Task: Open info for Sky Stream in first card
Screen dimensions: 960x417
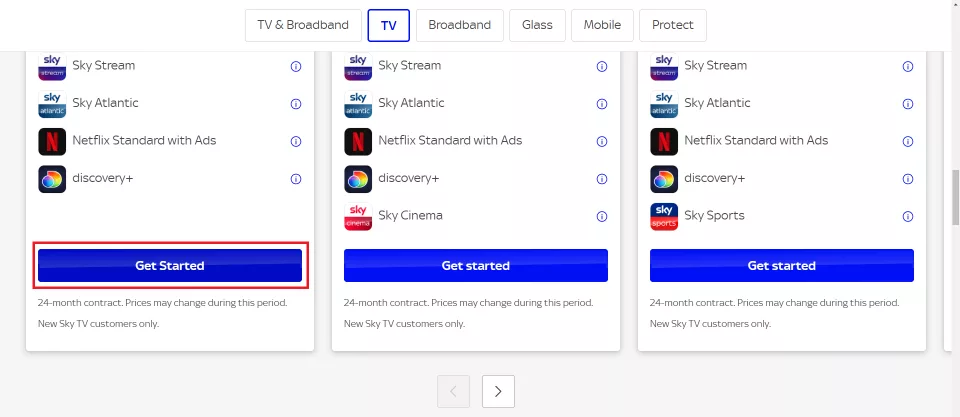Action: coord(296,66)
